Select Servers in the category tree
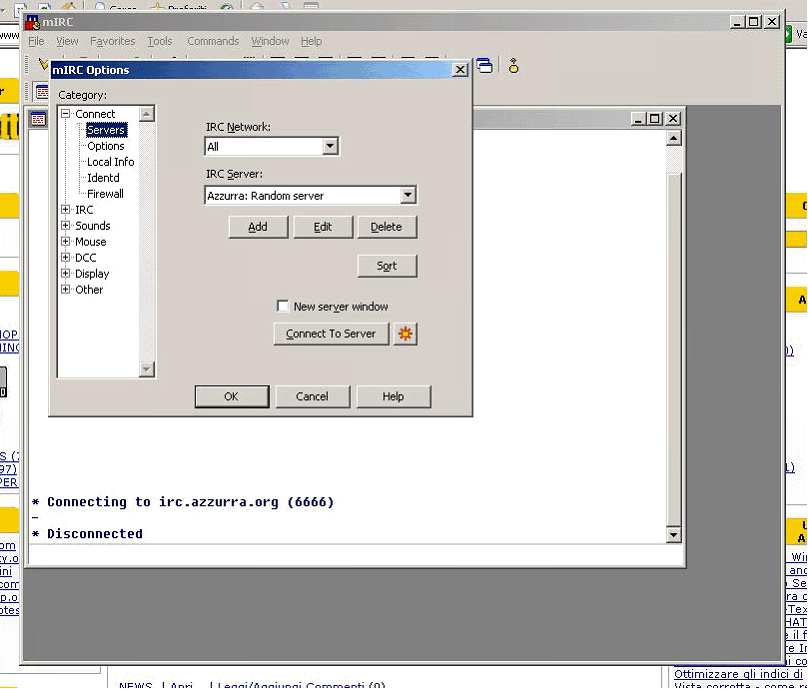This screenshot has width=808, height=689. (106, 130)
